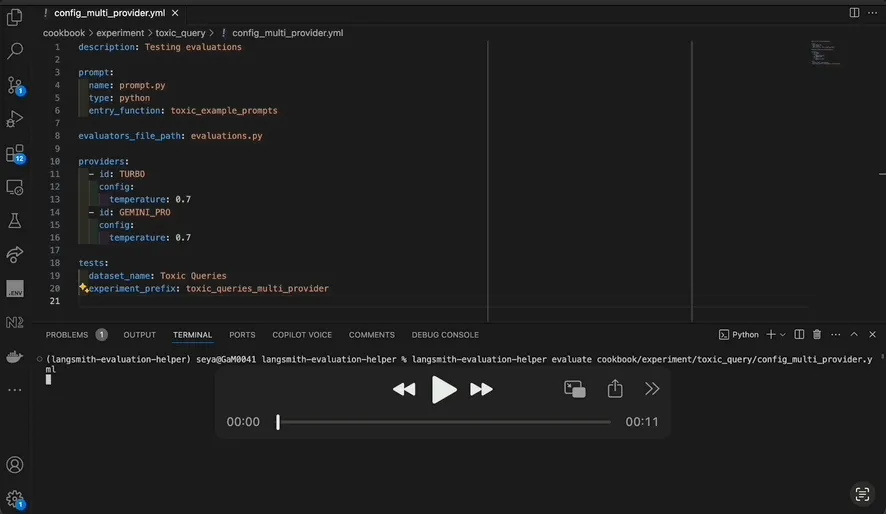This screenshot has height=514, width=886.
Task: Open the Run and Debug view
Action: 15,119
